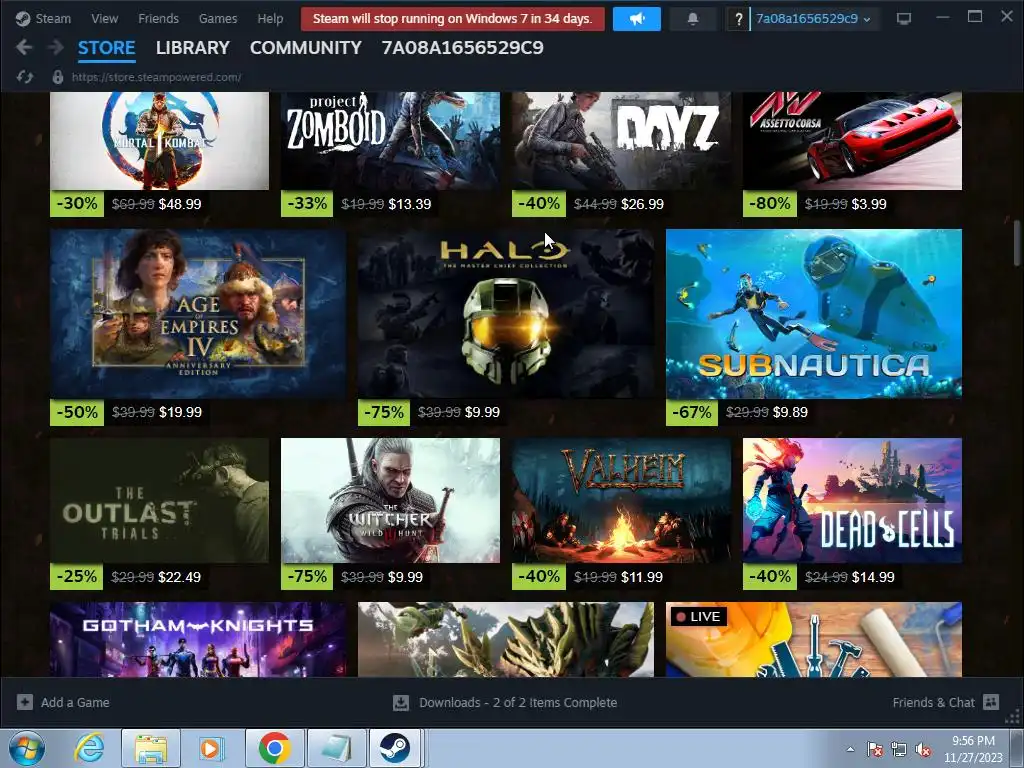Click the $22.49 Outlast Trials price
Image resolution: width=1024 pixels, height=768 pixels.
[179, 577]
